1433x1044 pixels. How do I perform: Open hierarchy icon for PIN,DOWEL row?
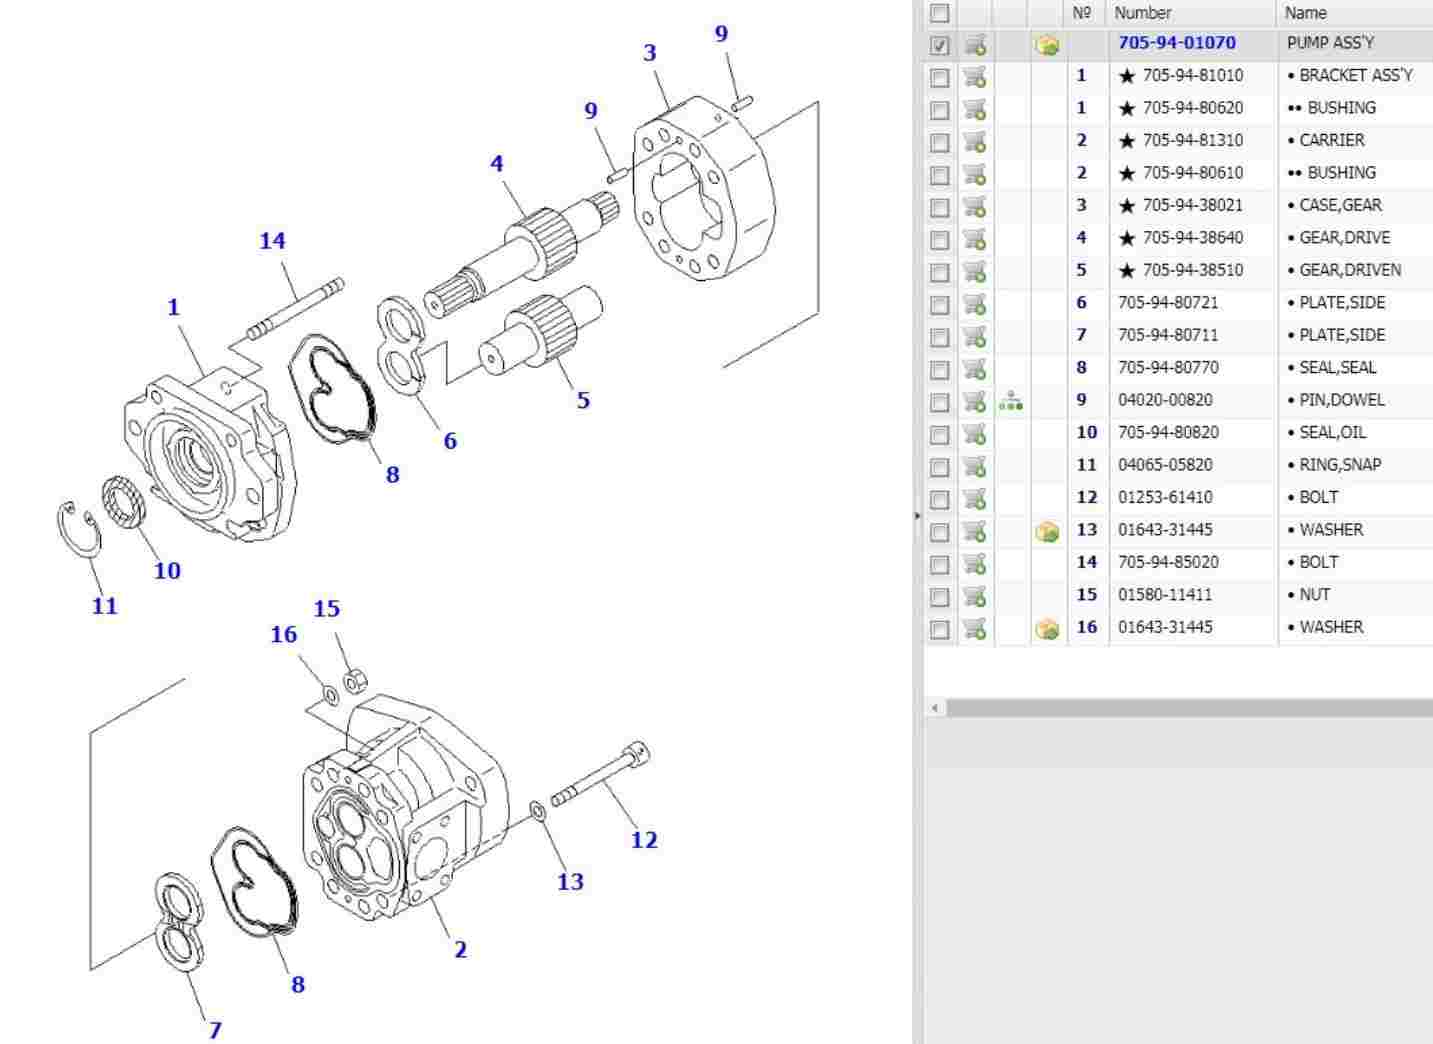tap(1011, 401)
